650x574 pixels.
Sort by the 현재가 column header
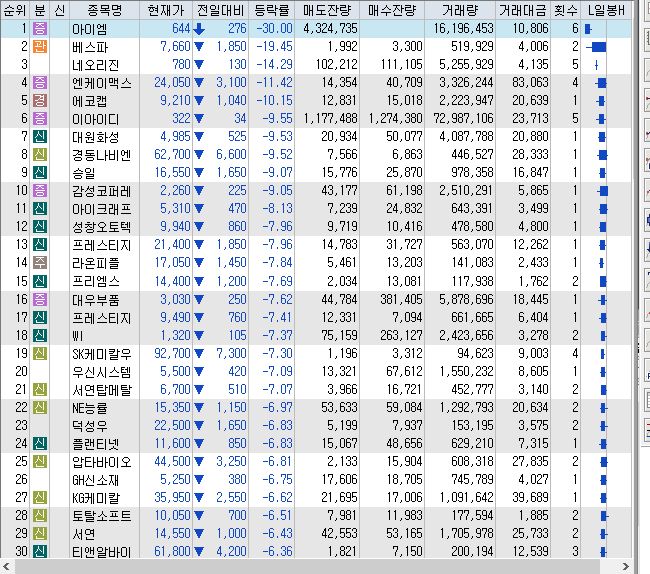click(166, 10)
